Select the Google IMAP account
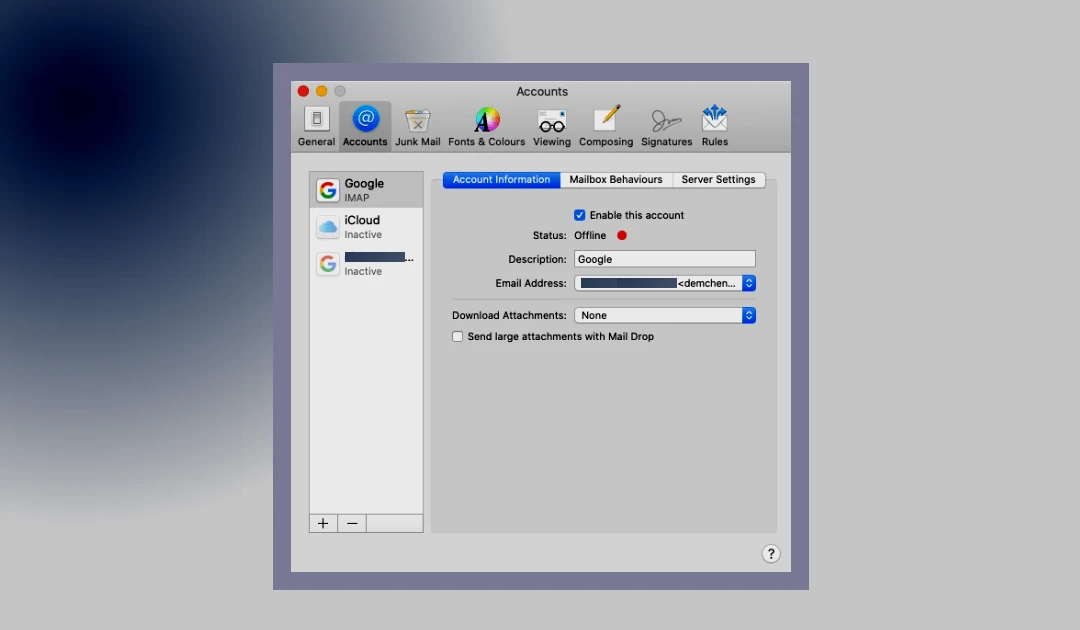Viewport: 1080px width, 630px height. click(366, 190)
